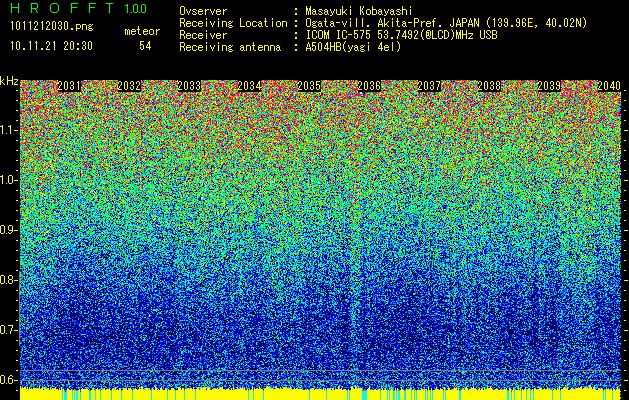Click the receiving location Ogata-vill. Akita-Pref. text
Screen dimensions: 629x400
(x=446, y=23)
